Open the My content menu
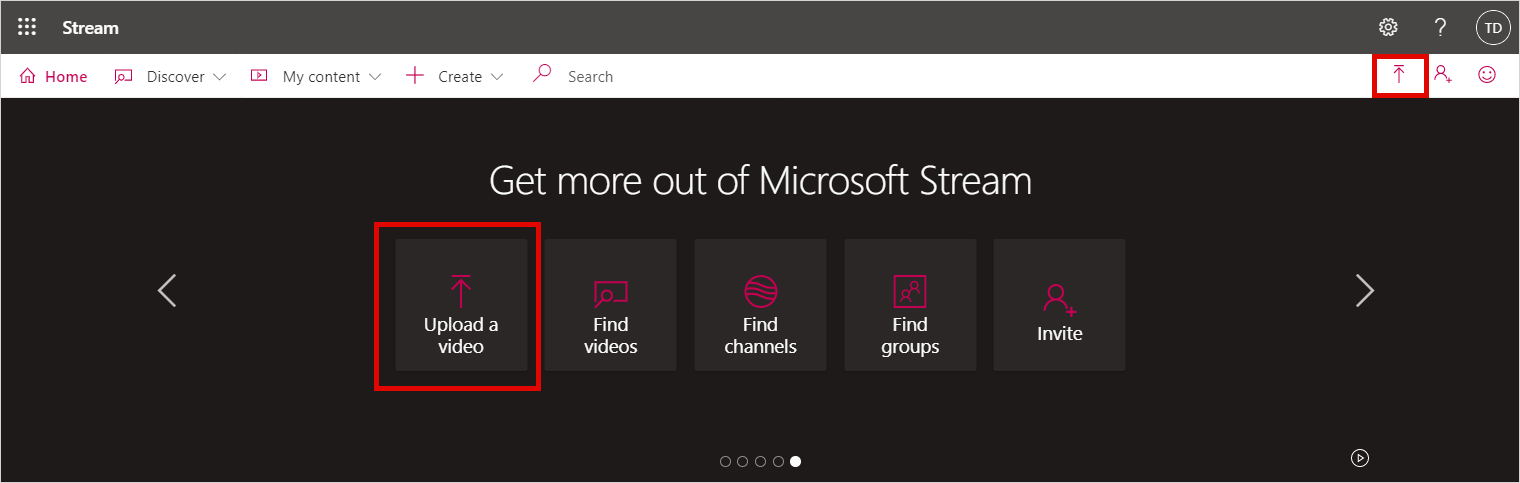This screenshot has height=483, width=1520. (x=316, y=76)
